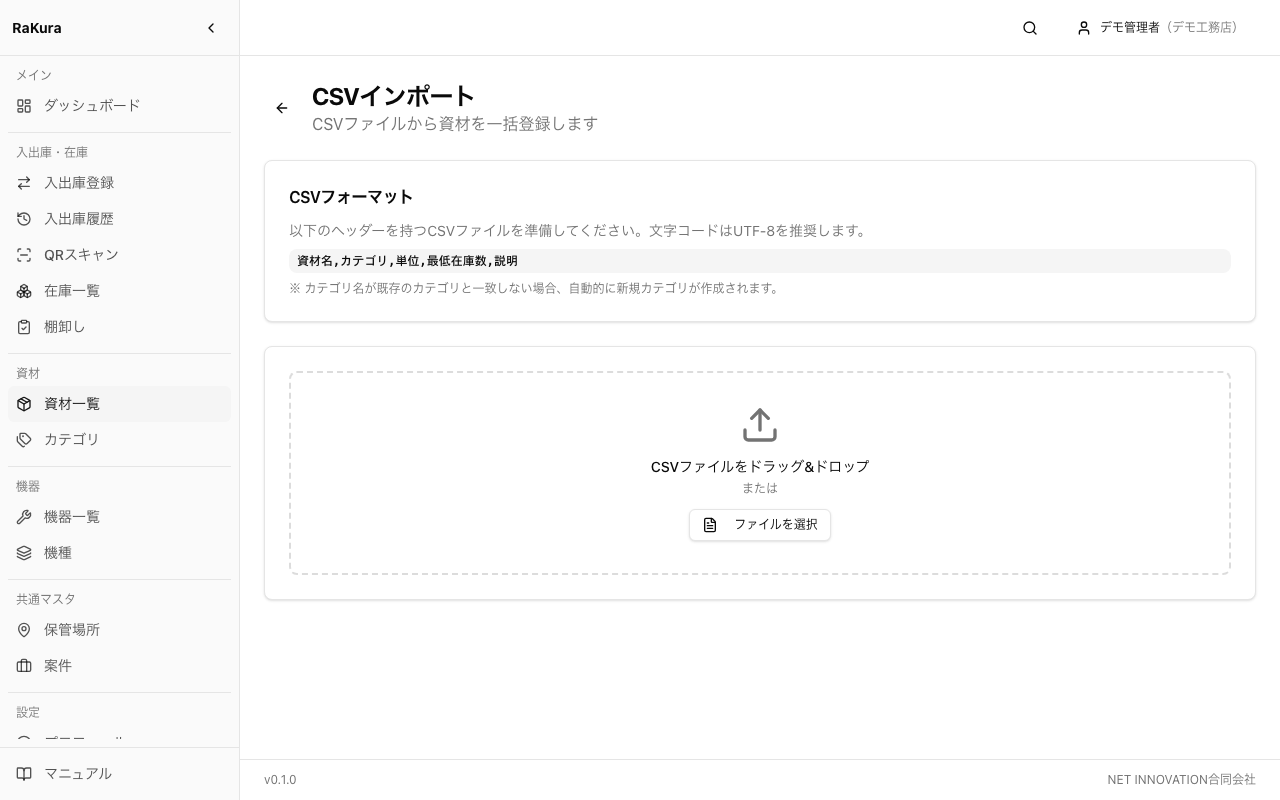Image resolution: width=1280 pixels, height=800 pixels.
Task: Open 案件 page
Action: pyautogui.click(x=119, y=666)
